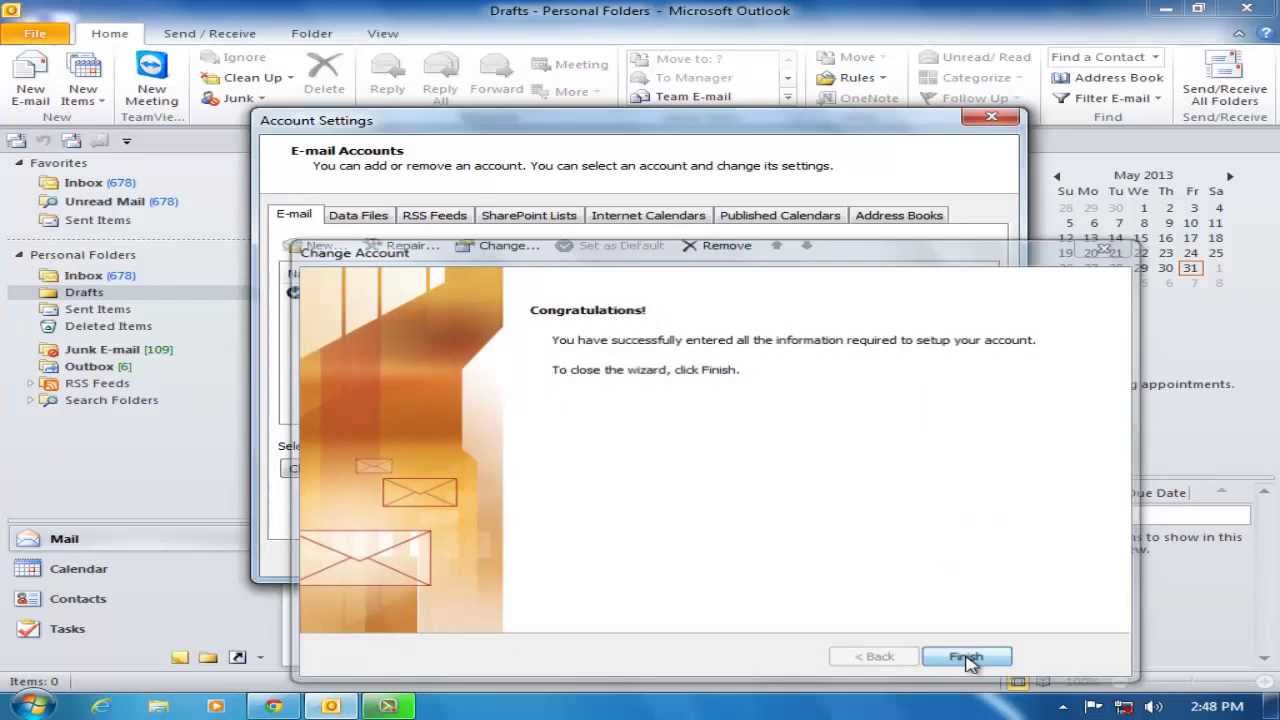Switch to the Folder ribbon tab
The height and width of the screenshot is (720, 1280).
click(x=312, y=33)
